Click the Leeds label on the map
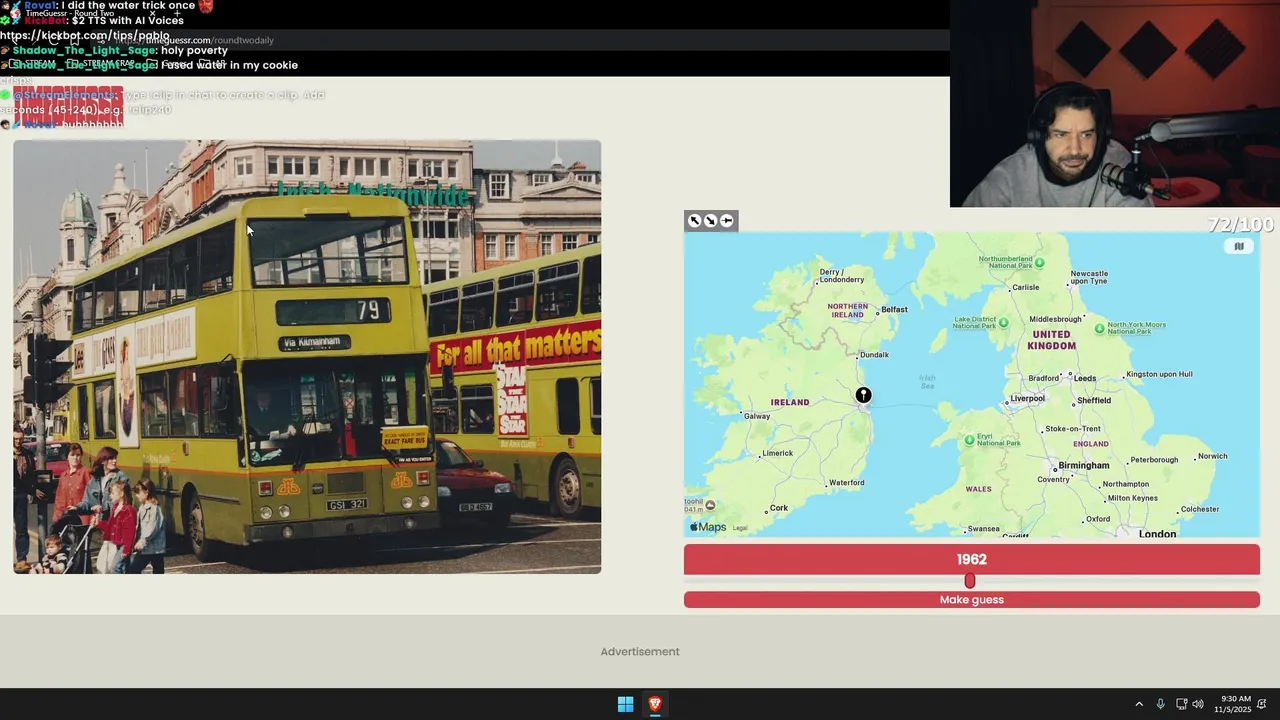Viewport: 1280px width, 720px height. 1085,379
